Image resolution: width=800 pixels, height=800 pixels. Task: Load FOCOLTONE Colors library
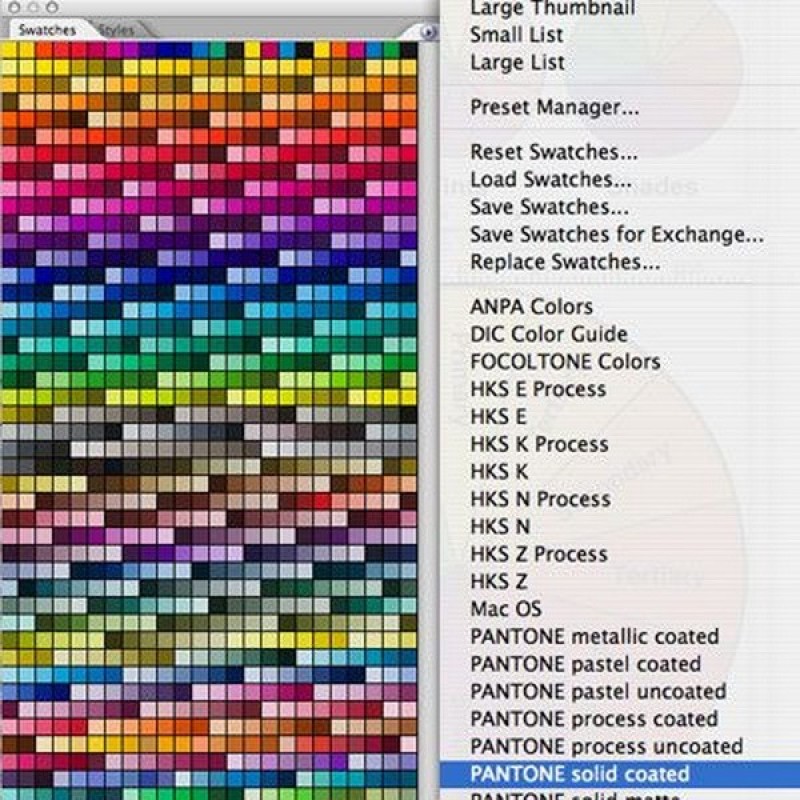click(x=565, y=362)
